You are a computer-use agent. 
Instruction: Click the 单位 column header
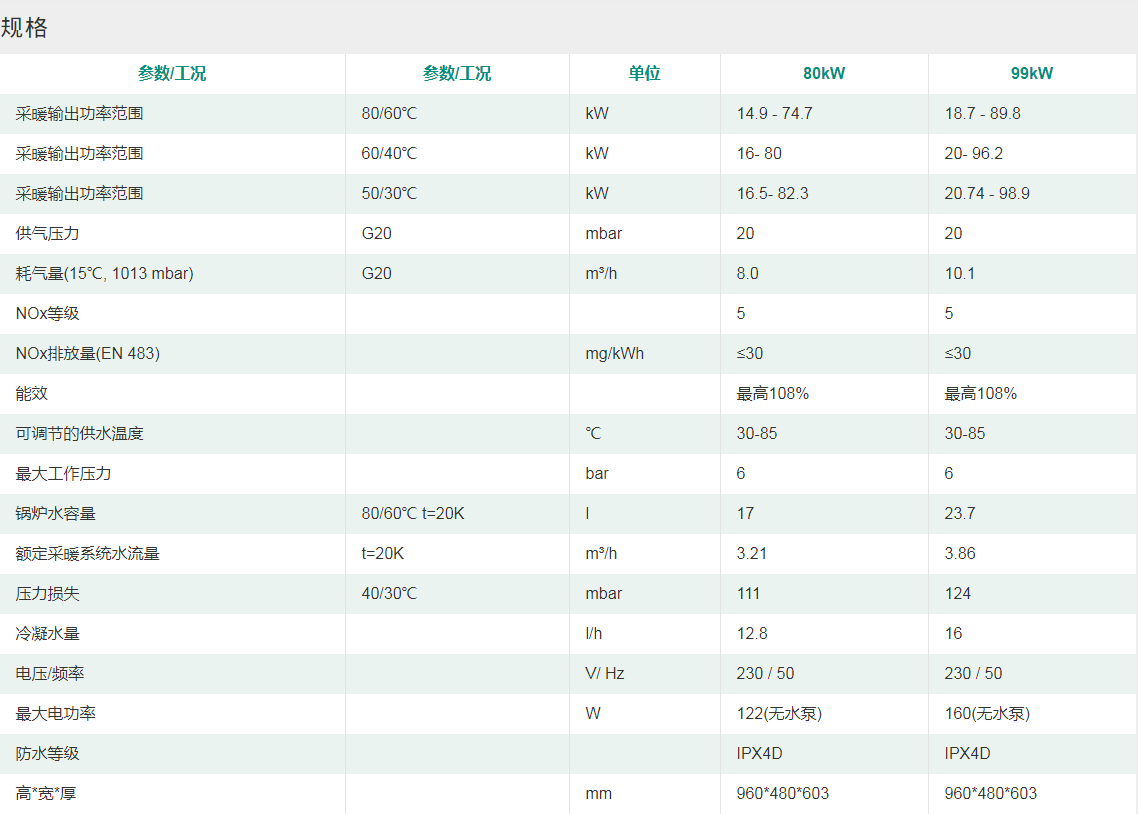pos(644,73)
